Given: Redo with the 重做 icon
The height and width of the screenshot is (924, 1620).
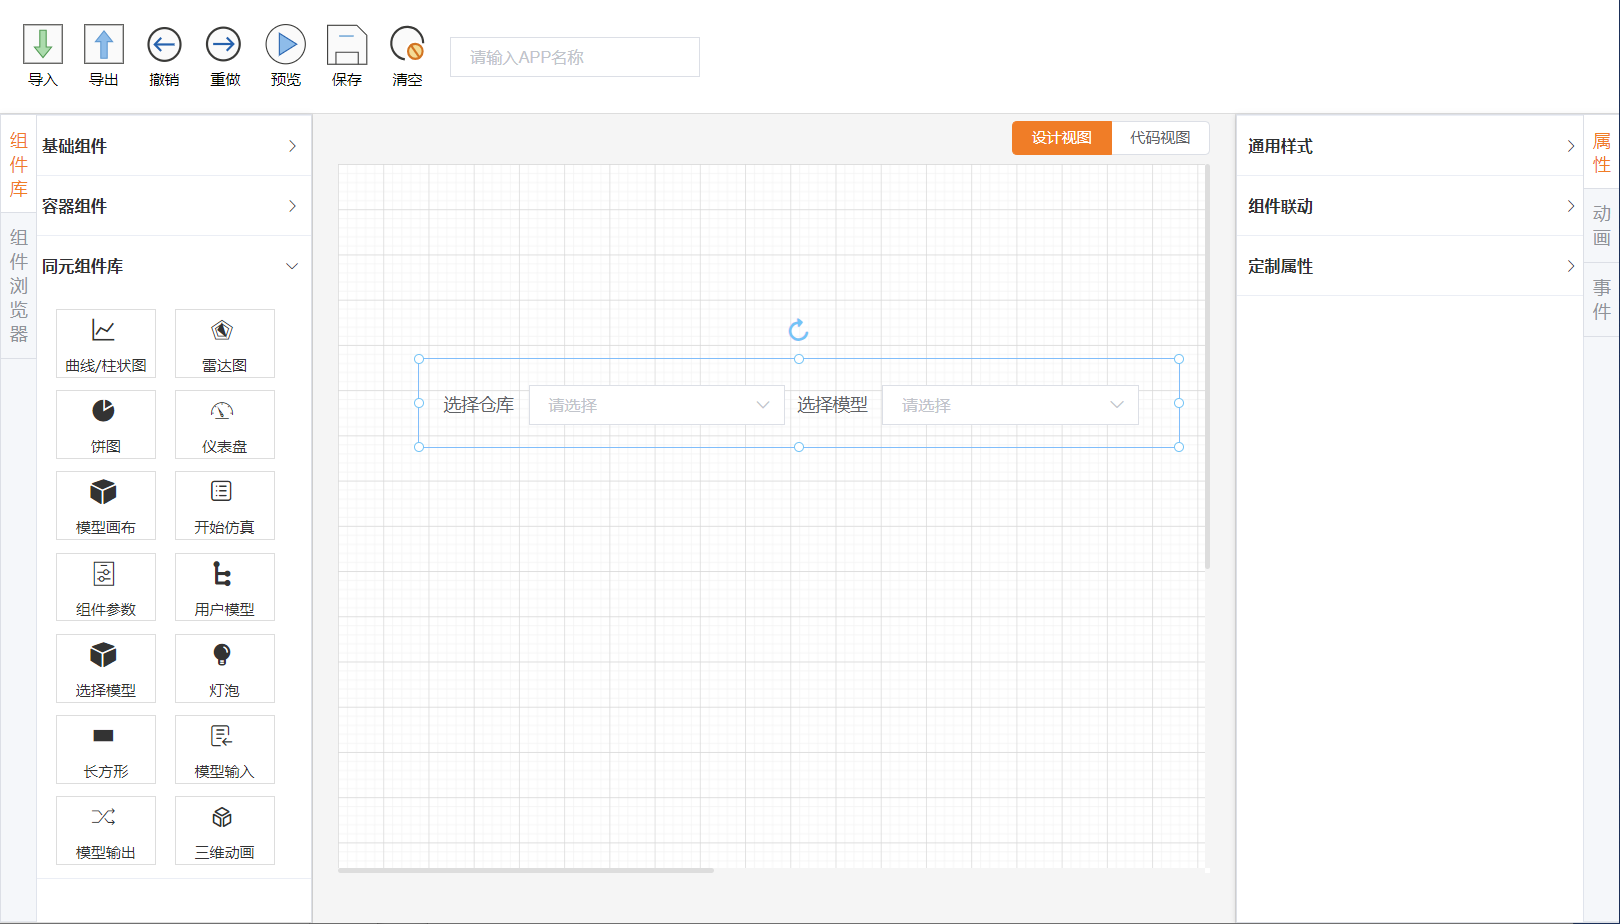Looking at the screenshot, I should coord(224,45).
